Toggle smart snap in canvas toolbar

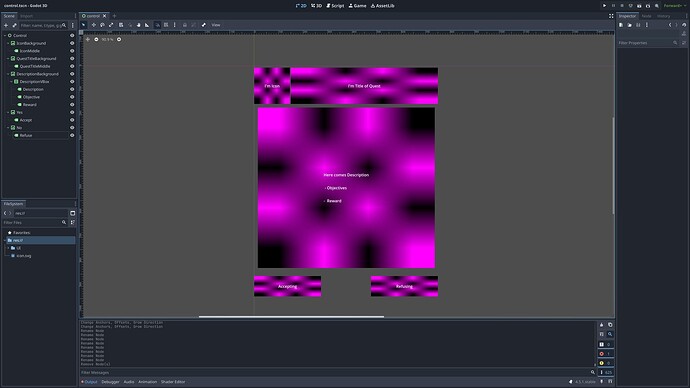click(157, 25)
